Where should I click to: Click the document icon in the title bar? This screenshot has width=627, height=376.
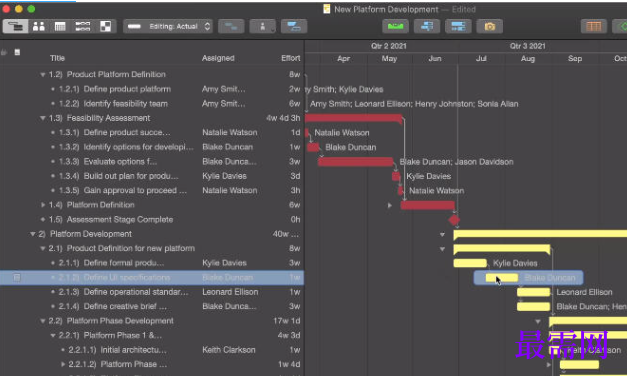tap(327, 9)
